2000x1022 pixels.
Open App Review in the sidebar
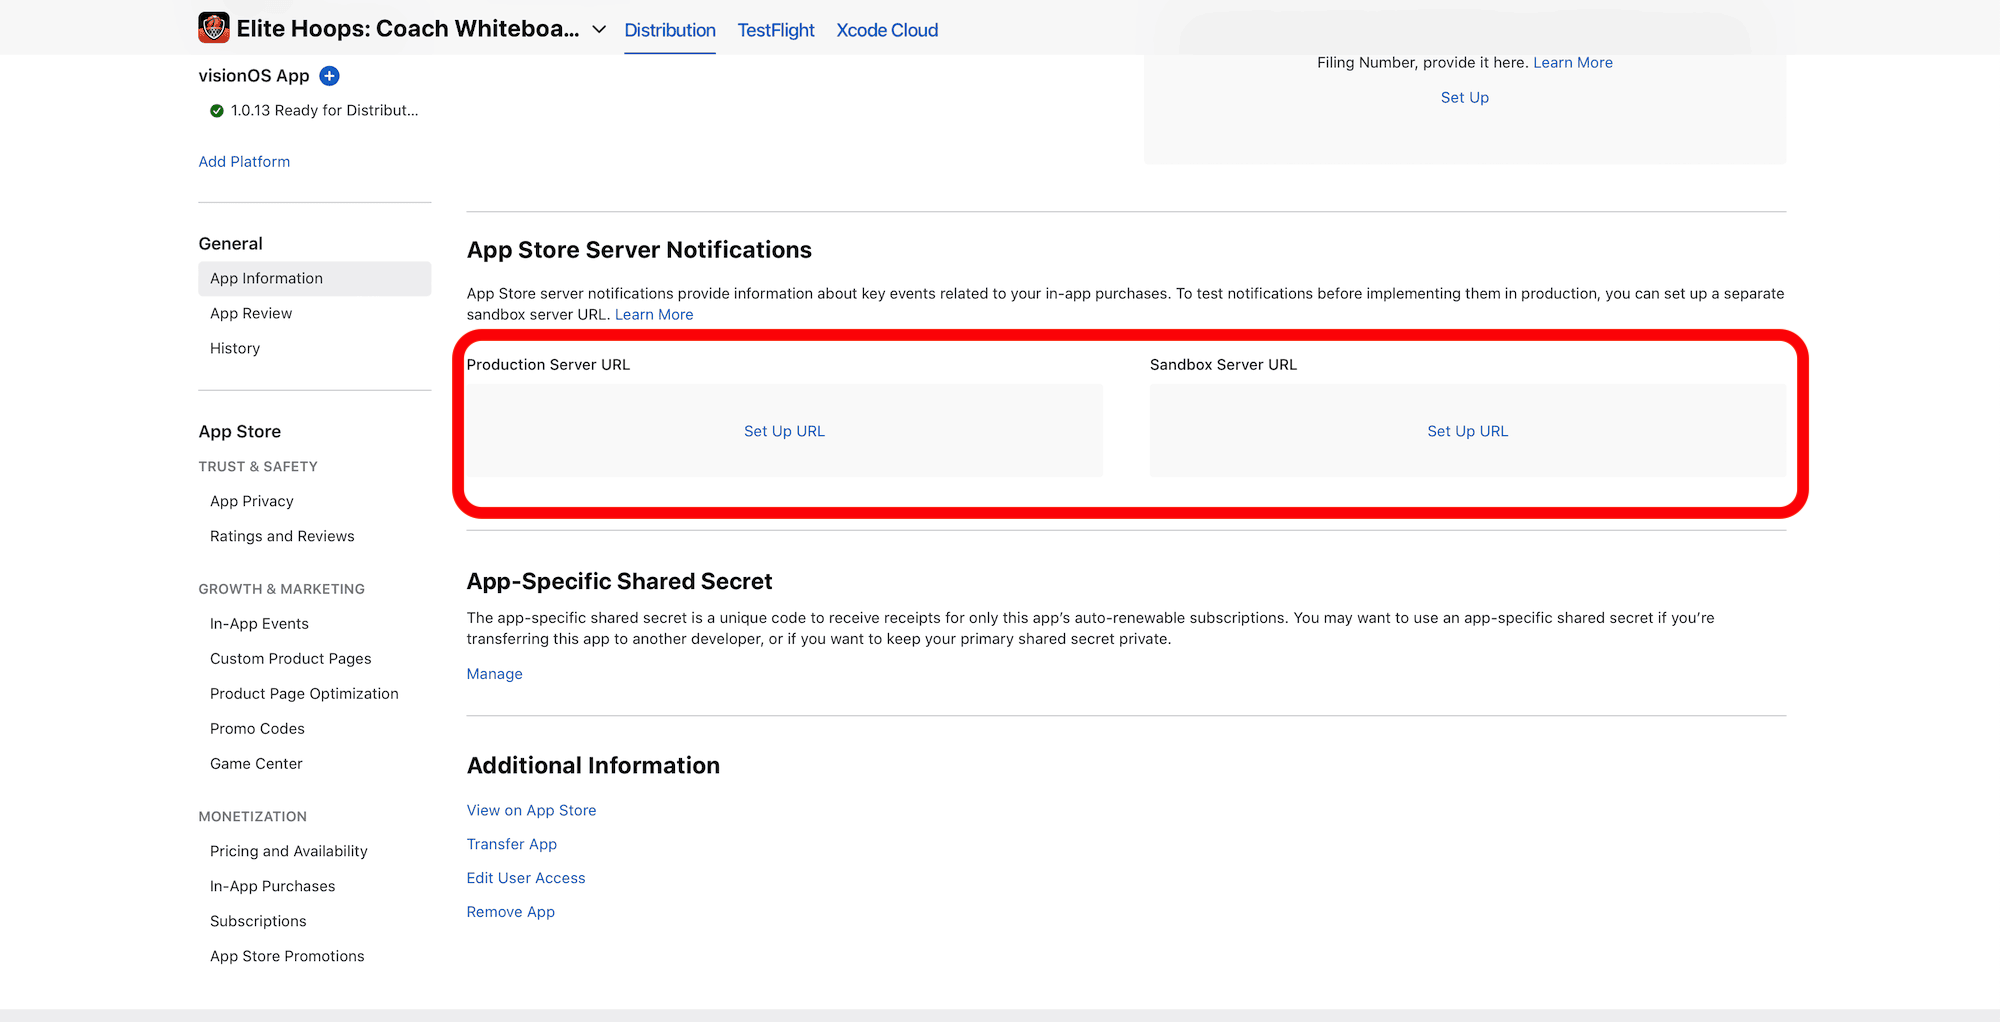point(251,314)
